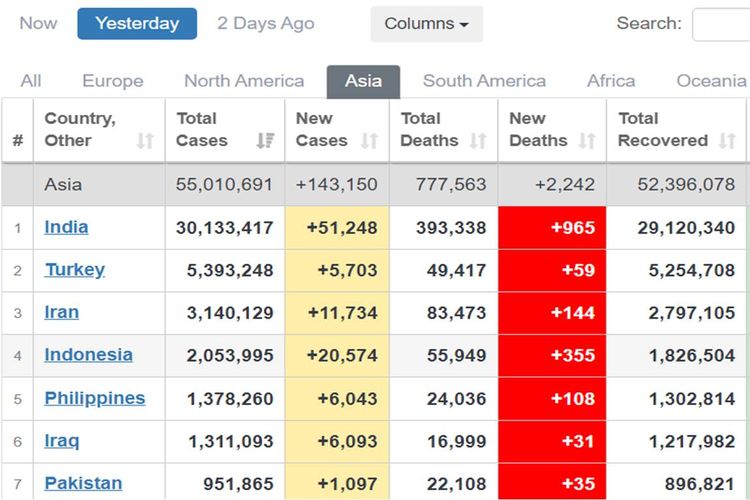This screenshot has width=750, height=500.
Task: Sort by New Deaths column icon
Action: (587, 141)
